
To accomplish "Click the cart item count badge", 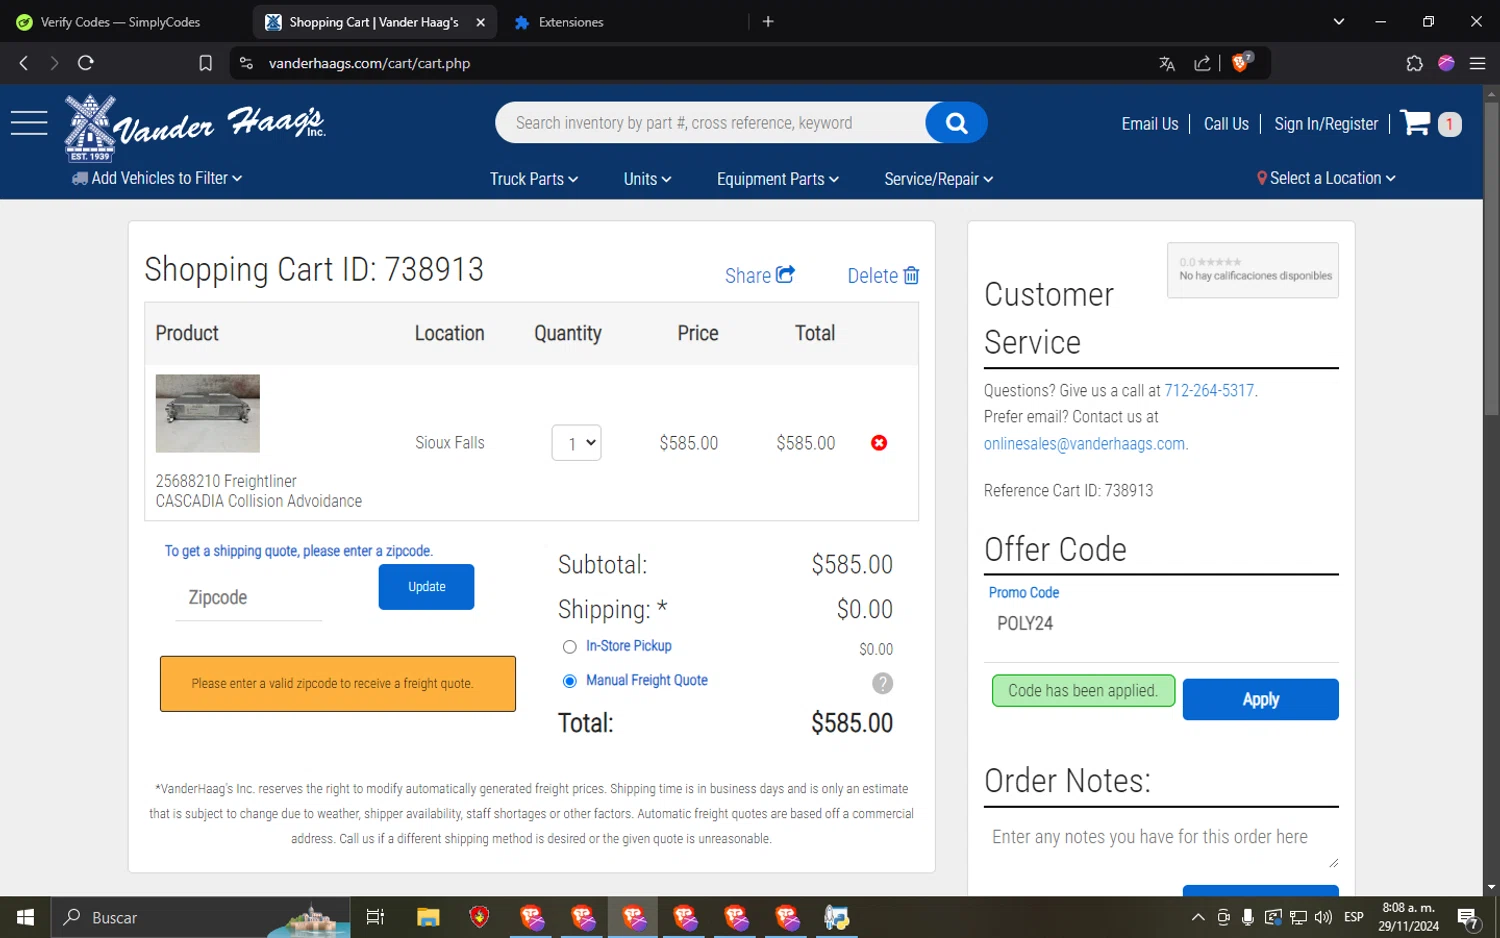I will (x=1449, y=124).
